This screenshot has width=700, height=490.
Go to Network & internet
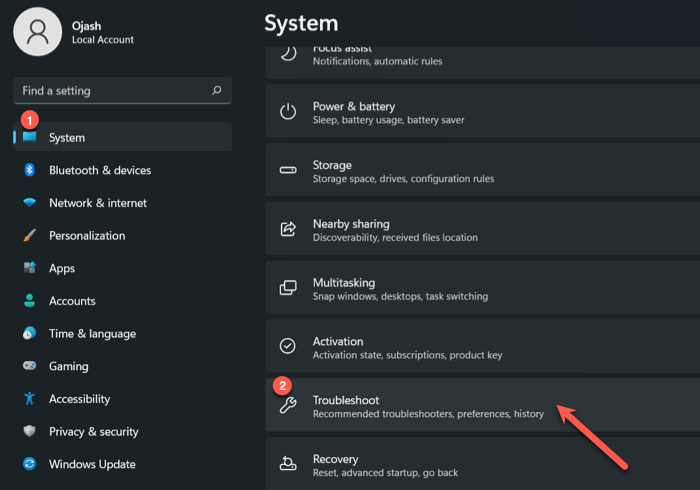point(123,203)
